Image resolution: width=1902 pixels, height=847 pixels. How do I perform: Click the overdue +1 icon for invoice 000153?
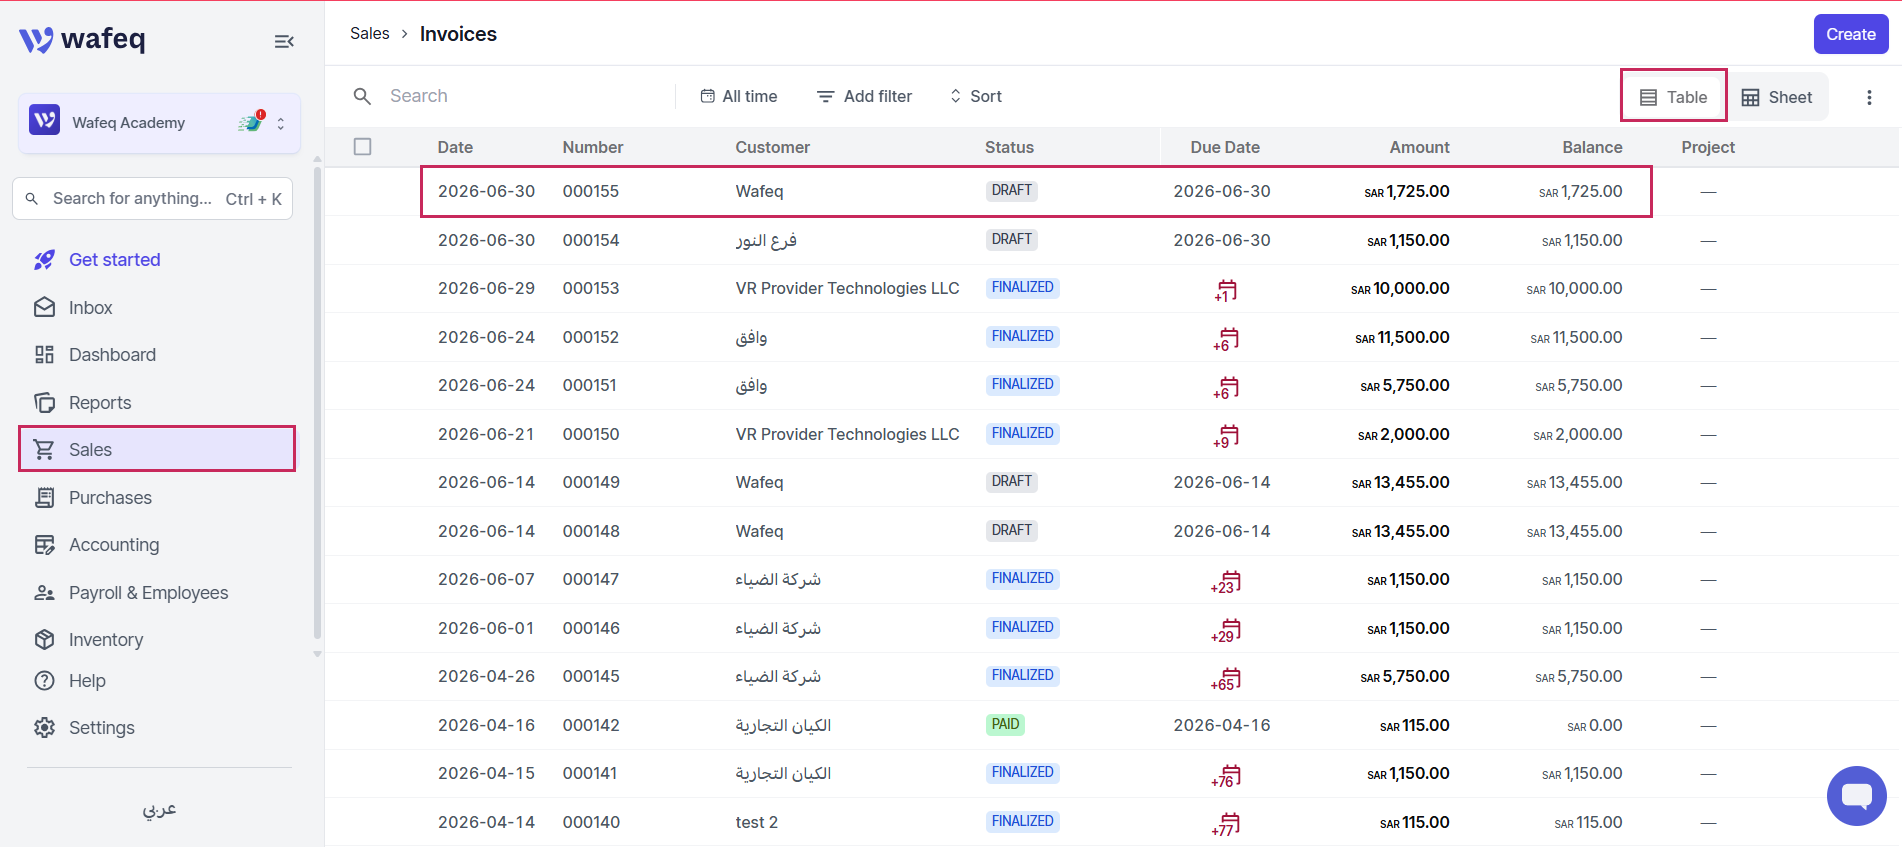point(1226,290)
